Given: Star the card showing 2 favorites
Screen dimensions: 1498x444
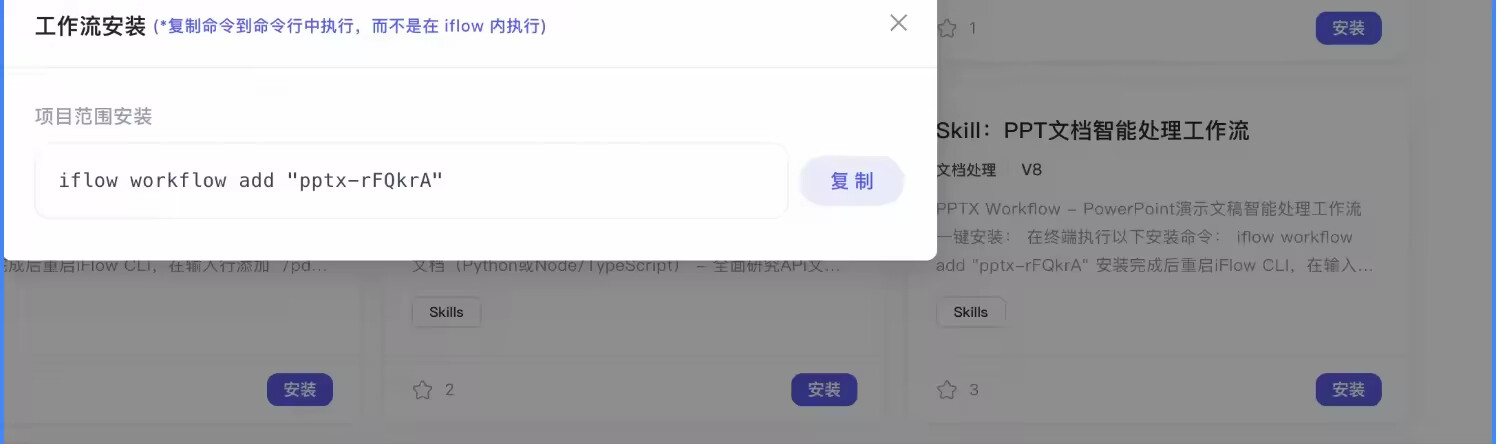Looking at the screenshot, I should pos(422,389).
